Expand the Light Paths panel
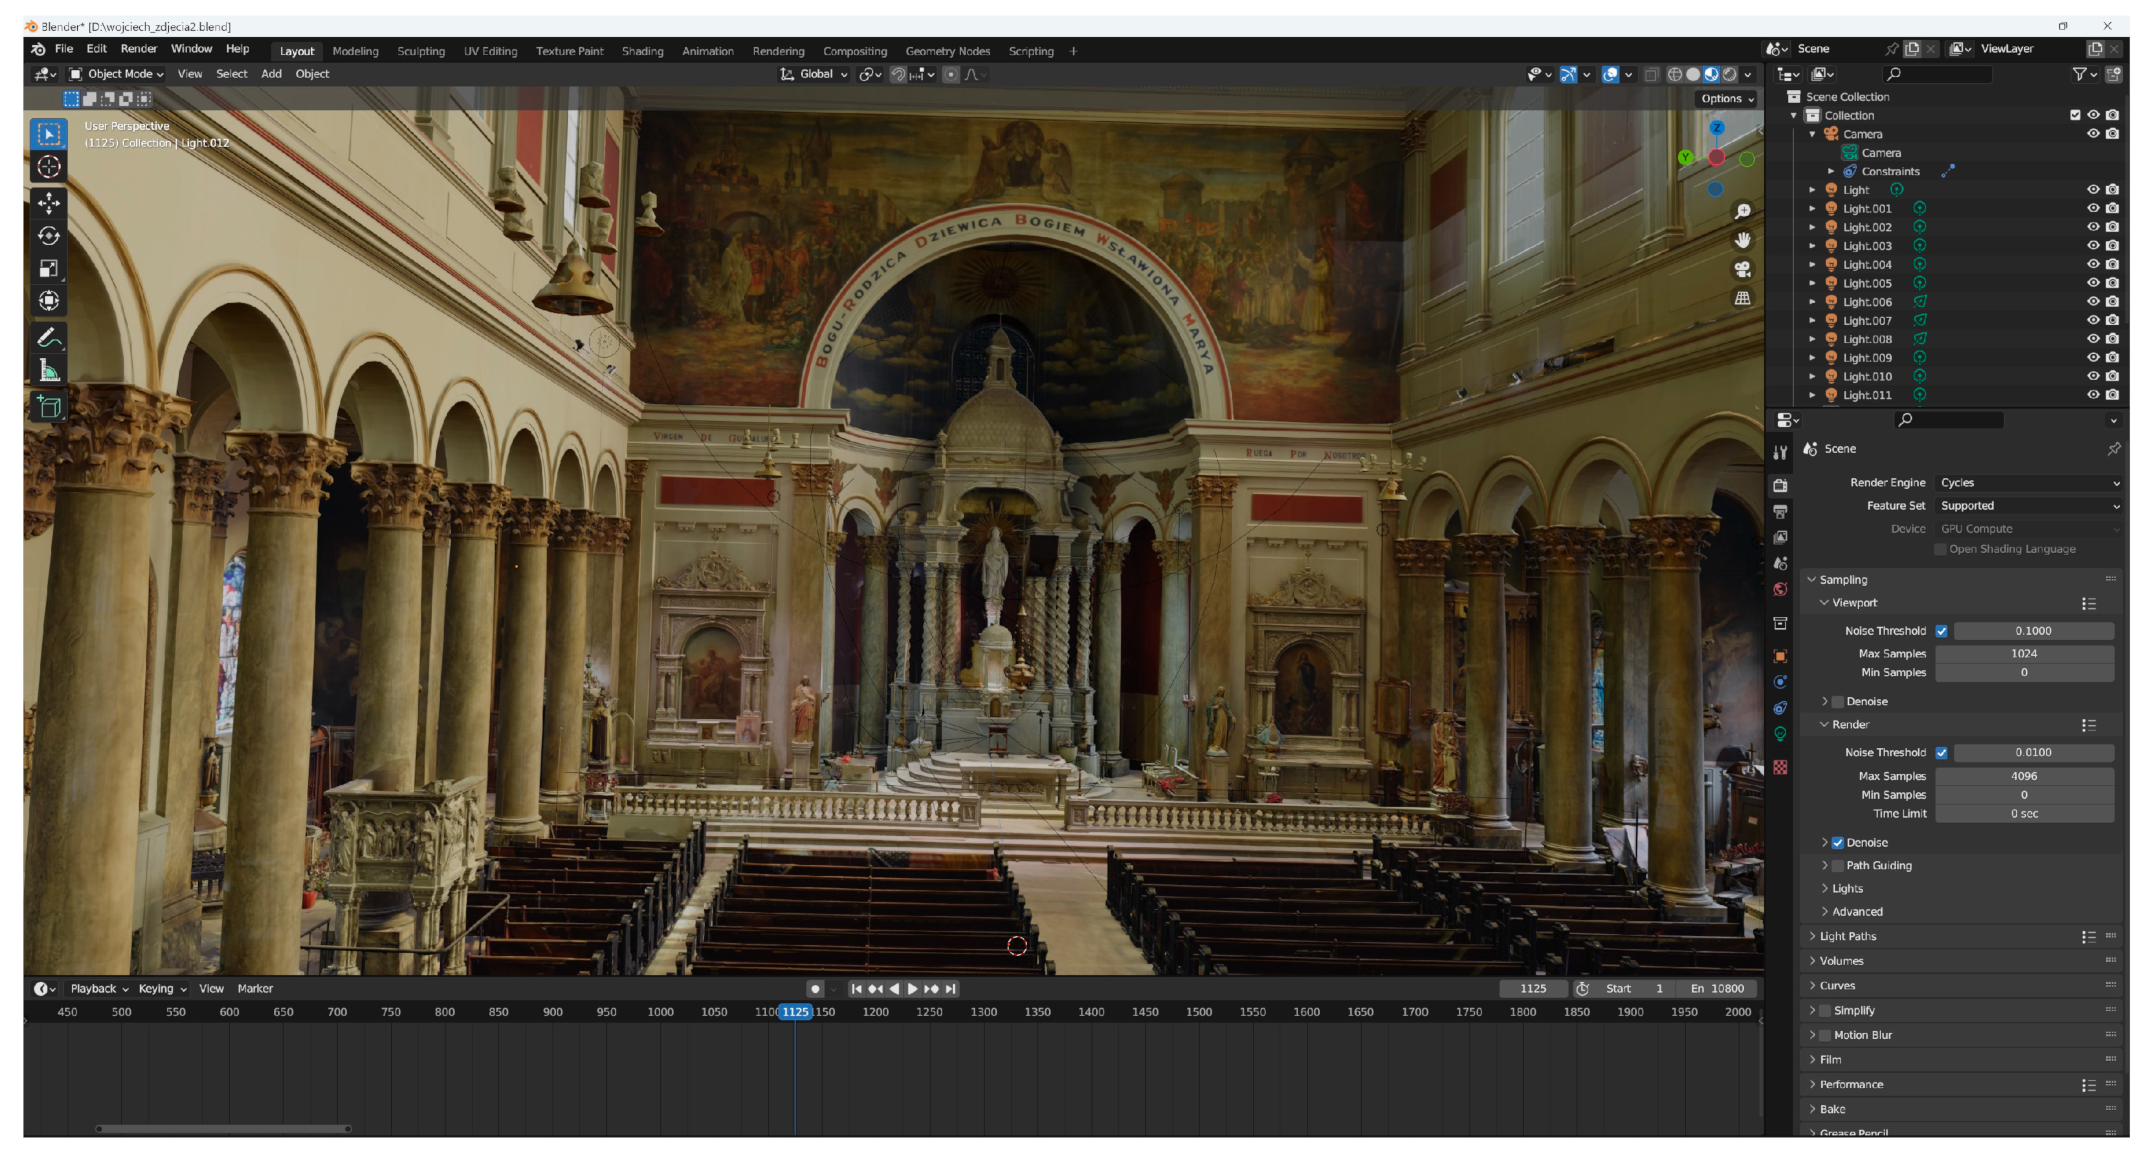The height and width of the screenshot is (1159, 2150). [1847, 937]
